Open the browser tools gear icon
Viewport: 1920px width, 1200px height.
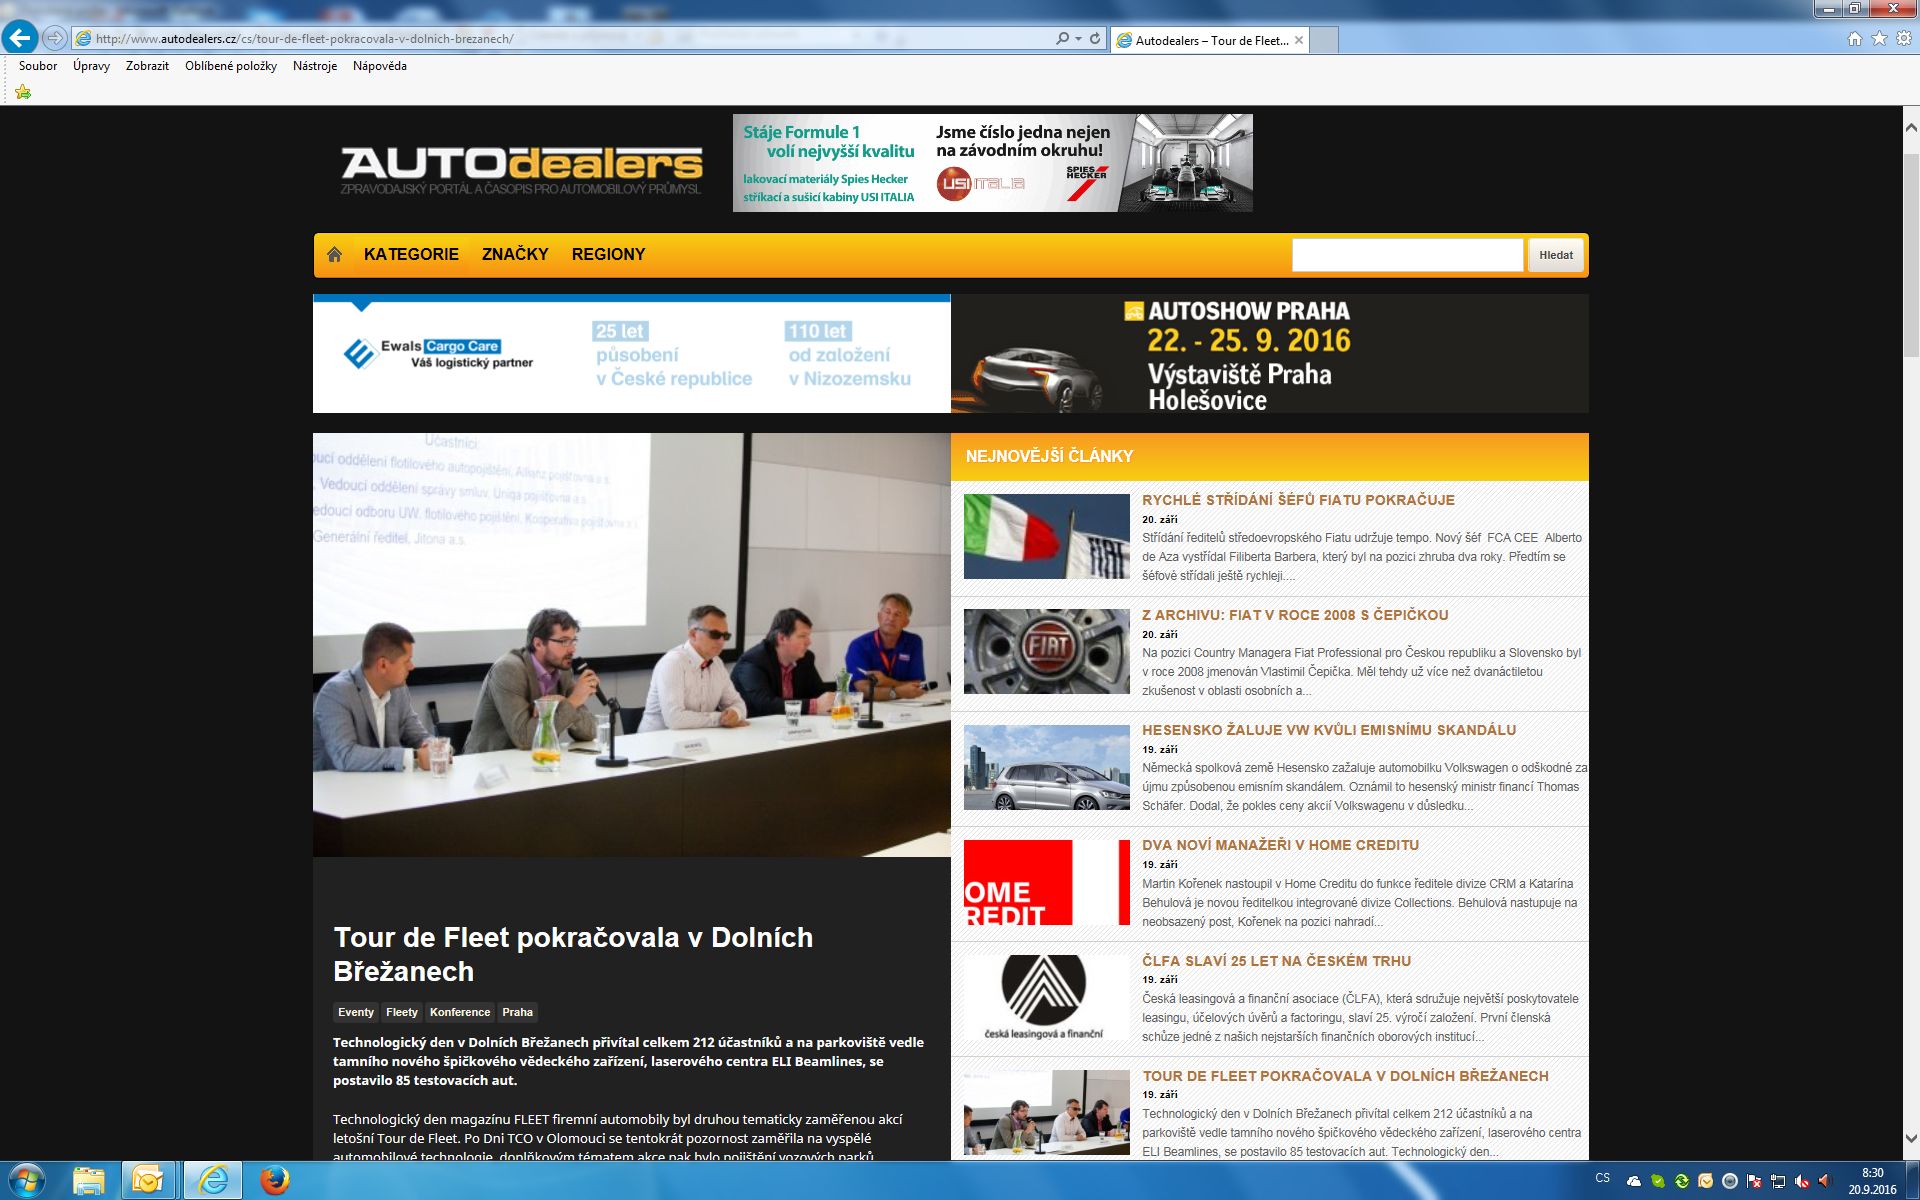pos(1904,39)
